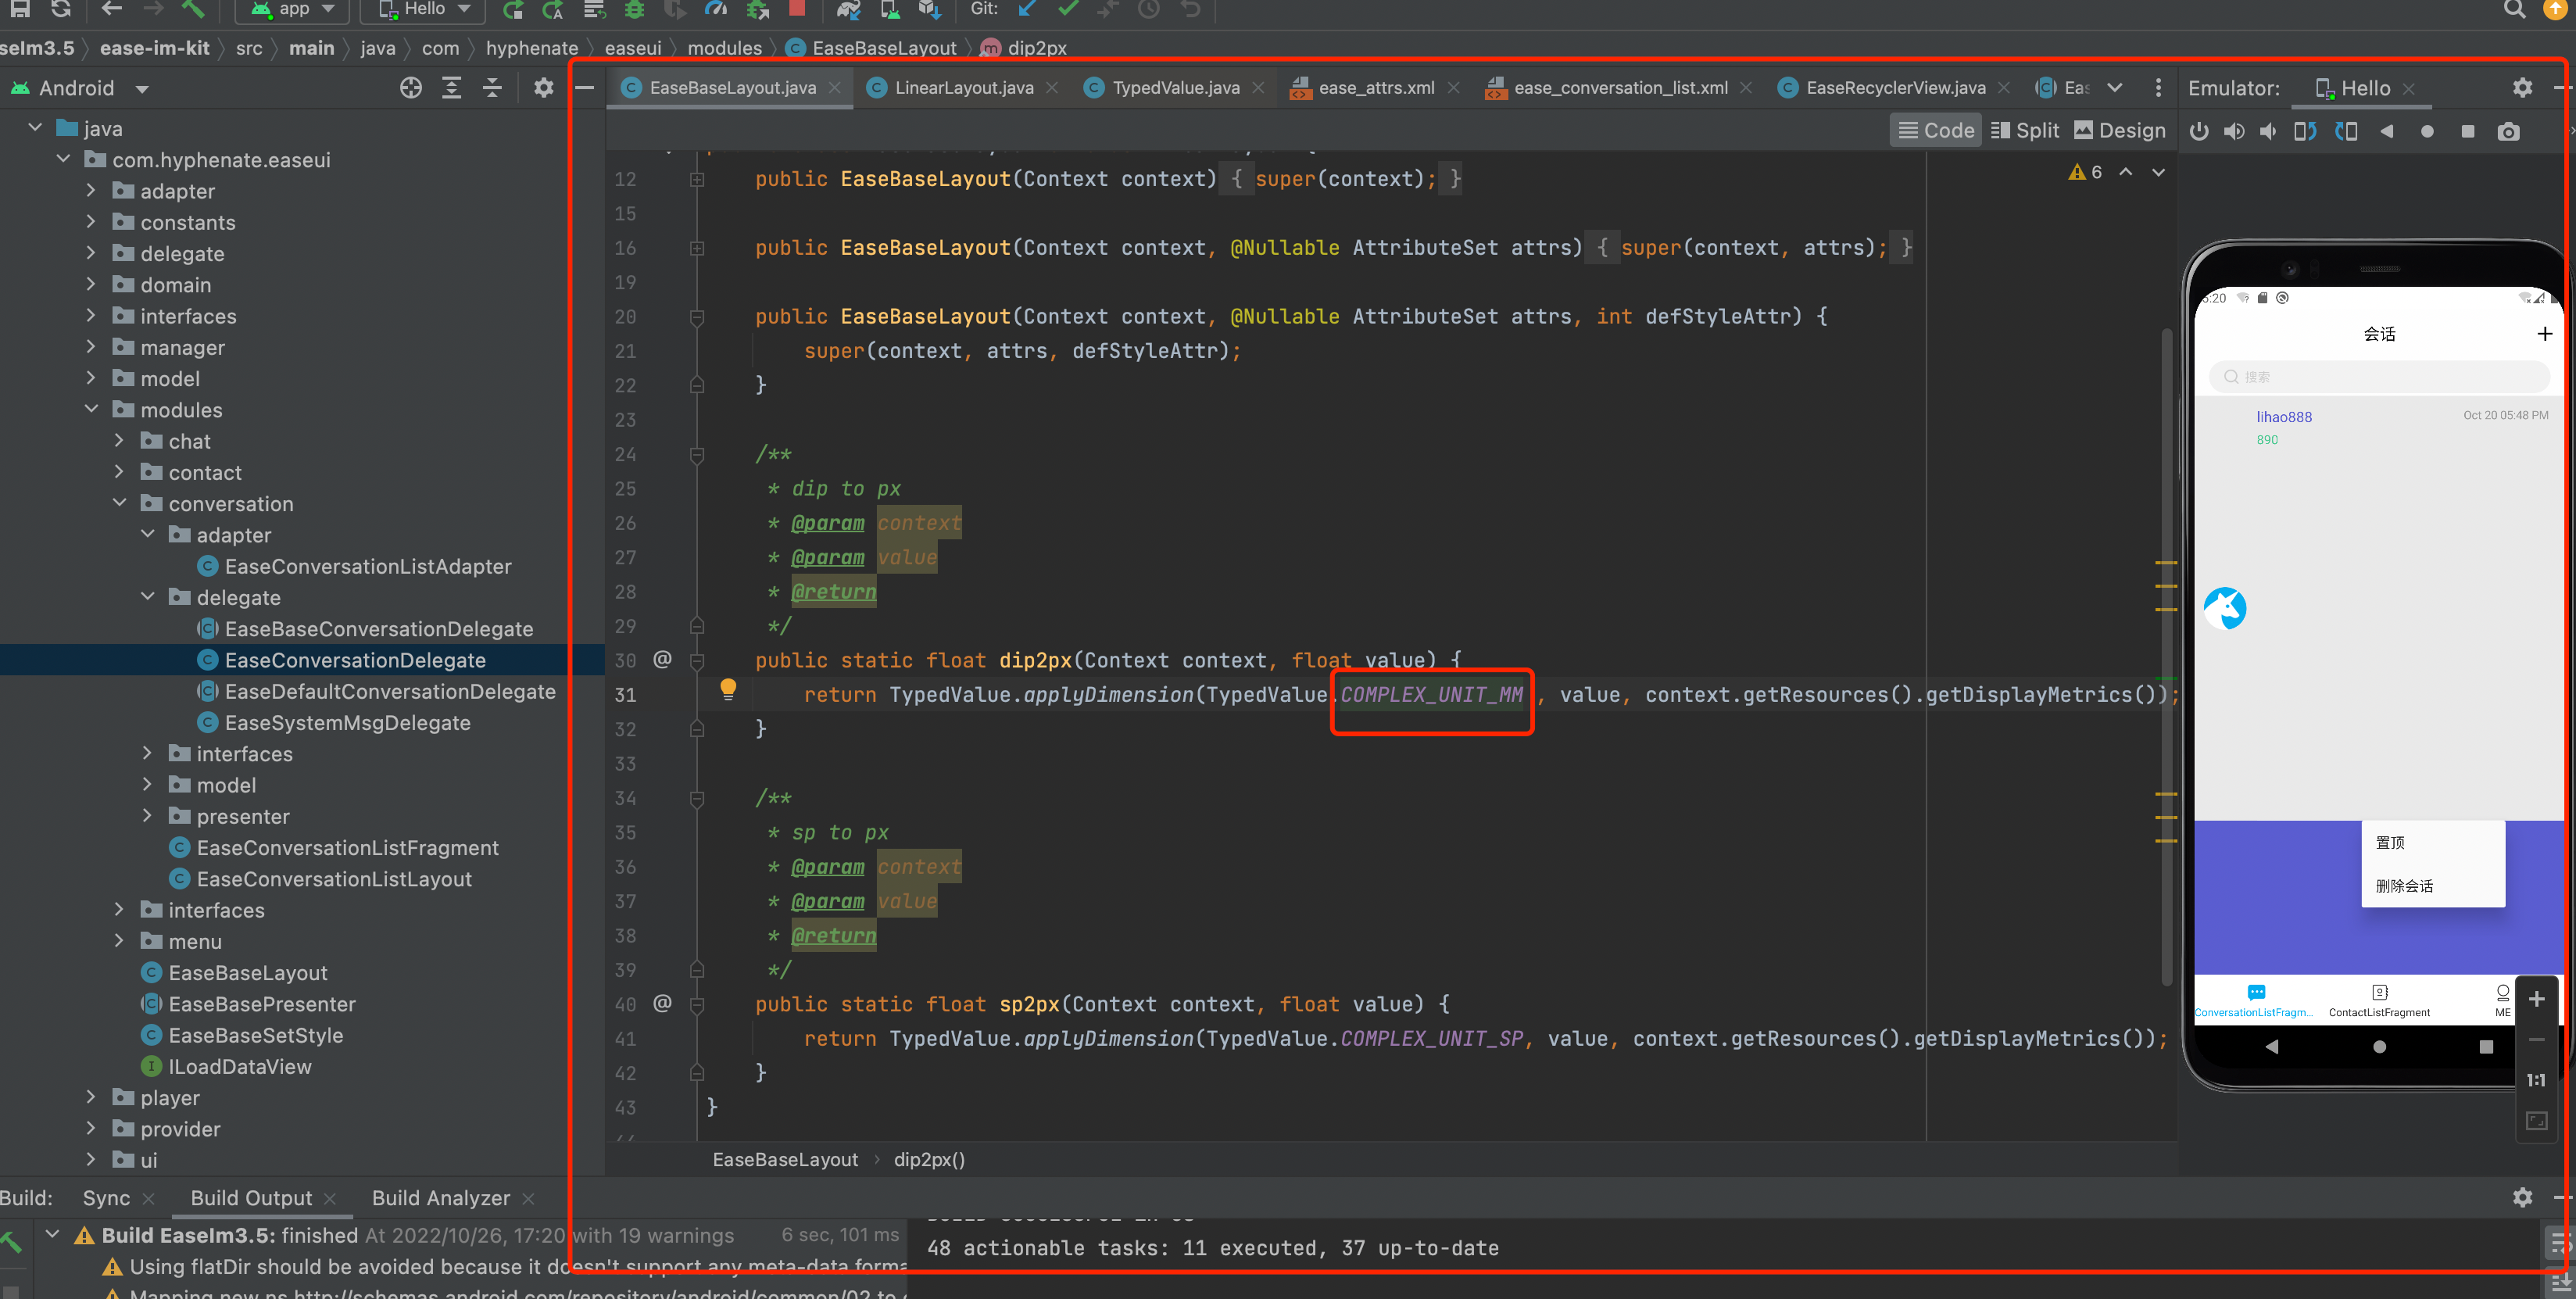Stop the running app with red square
This screenshot has height=1299, width=2576.
pos(797,8)
